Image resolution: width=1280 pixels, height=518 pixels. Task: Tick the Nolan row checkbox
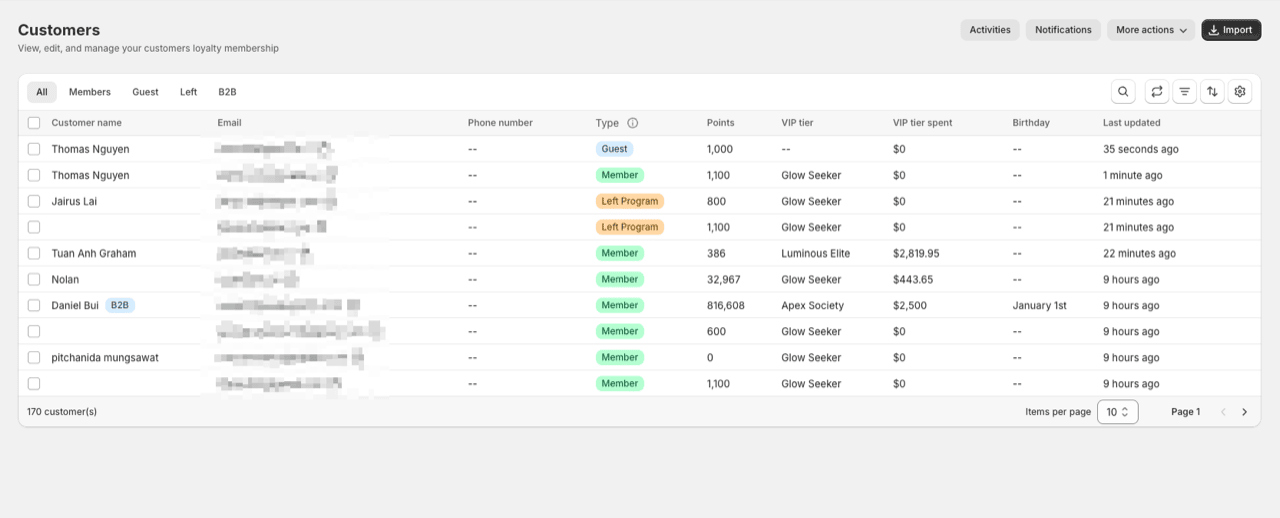(34, 279)
